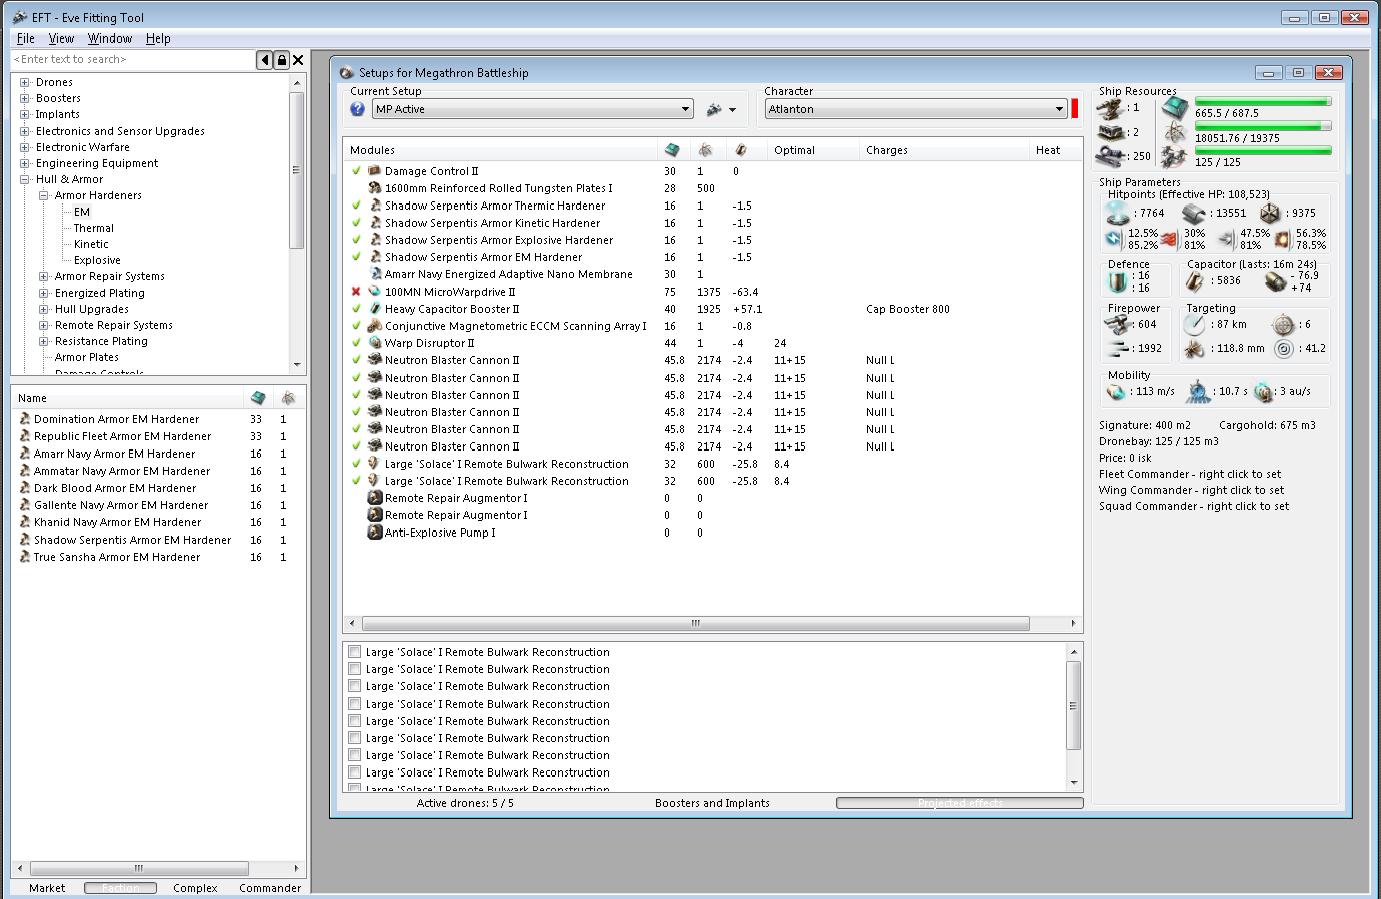Open the View menu
Viewport: 1381px width, 899px height.
coord(61,38)
